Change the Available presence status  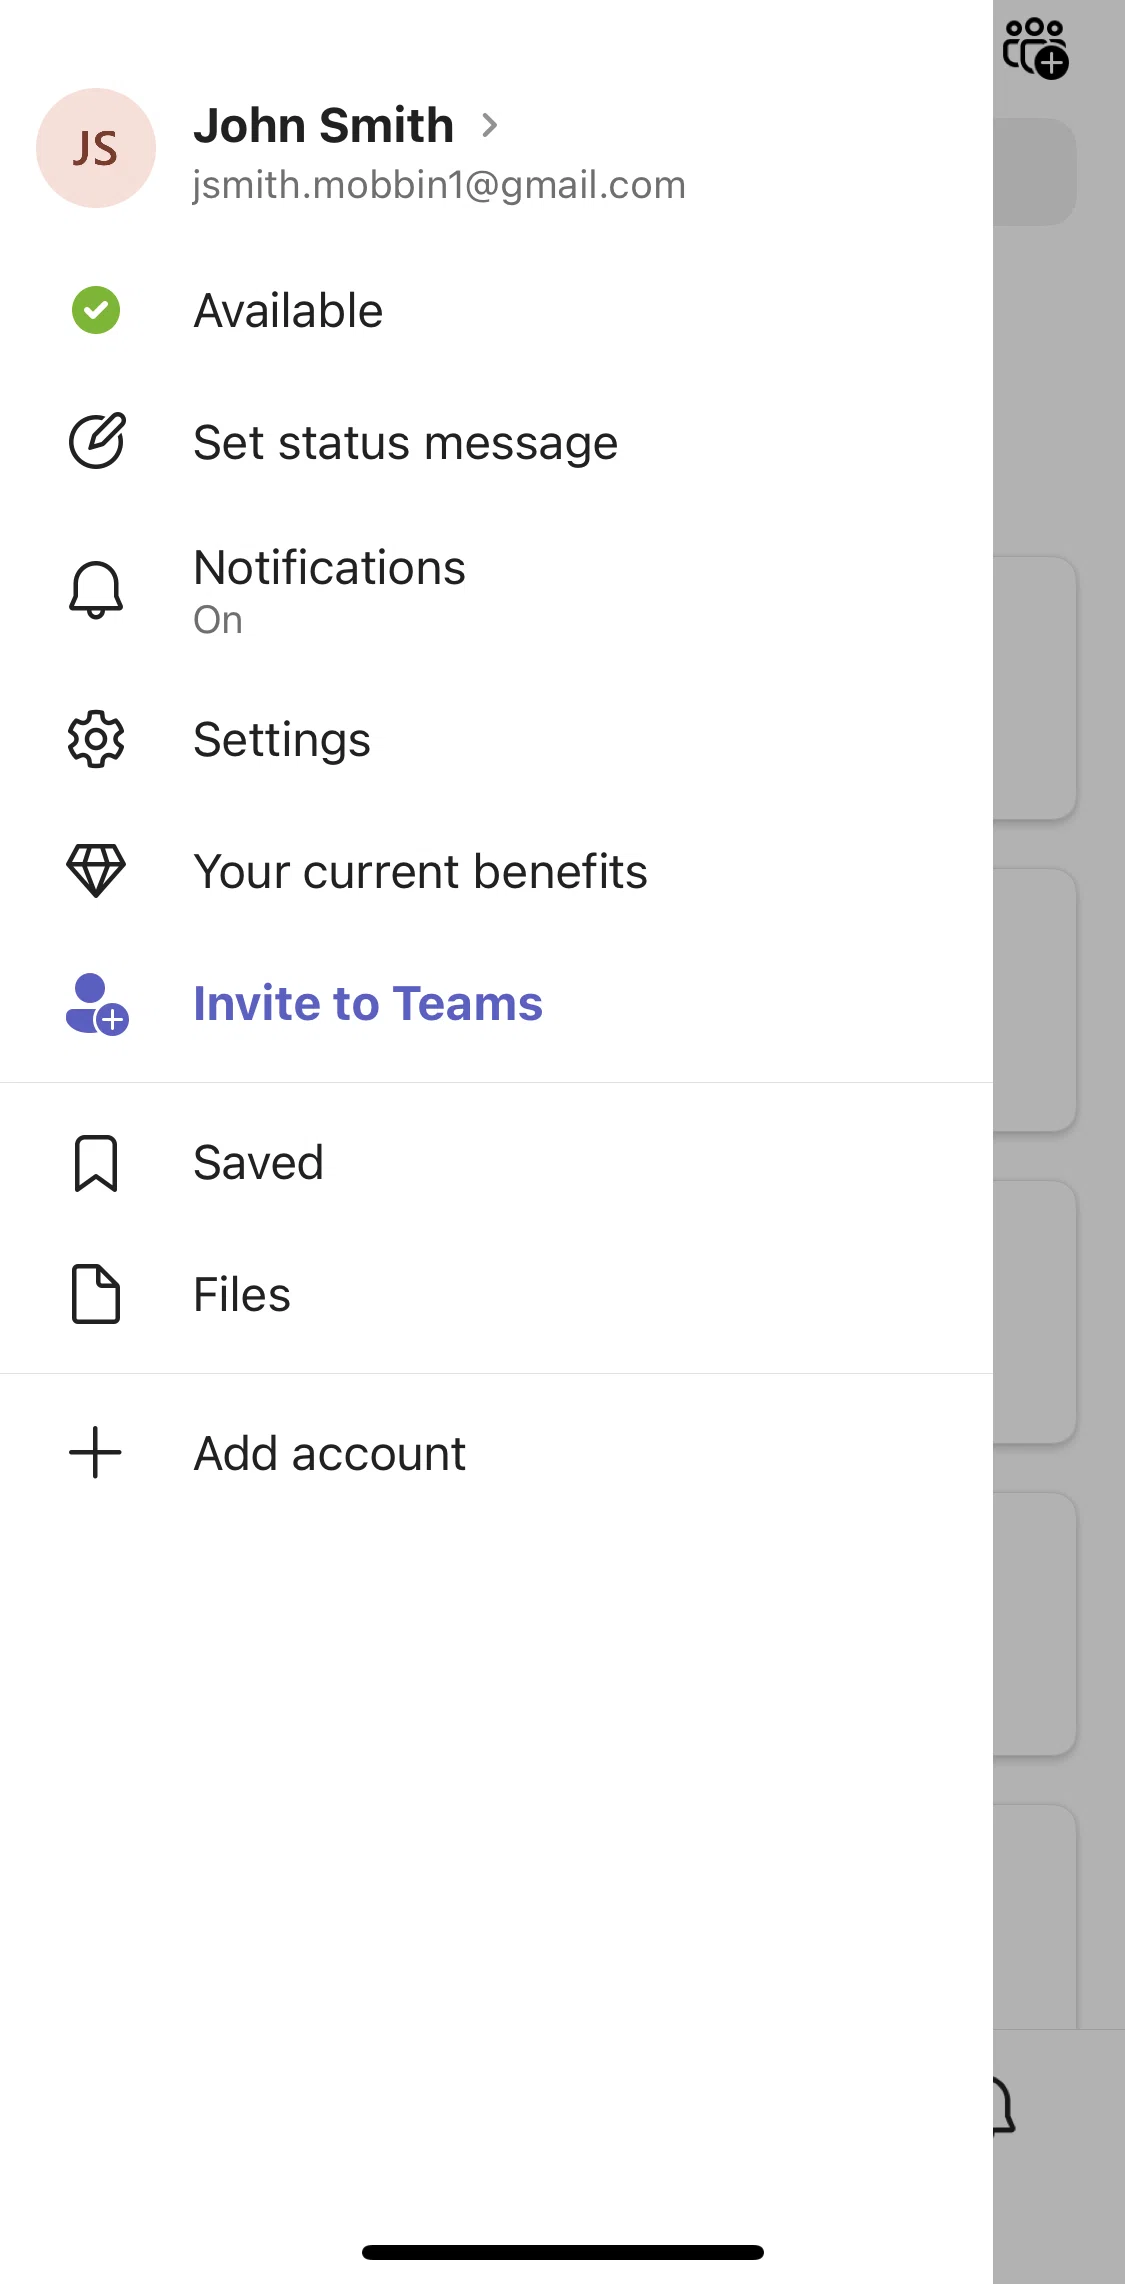(x=496, y=310)
